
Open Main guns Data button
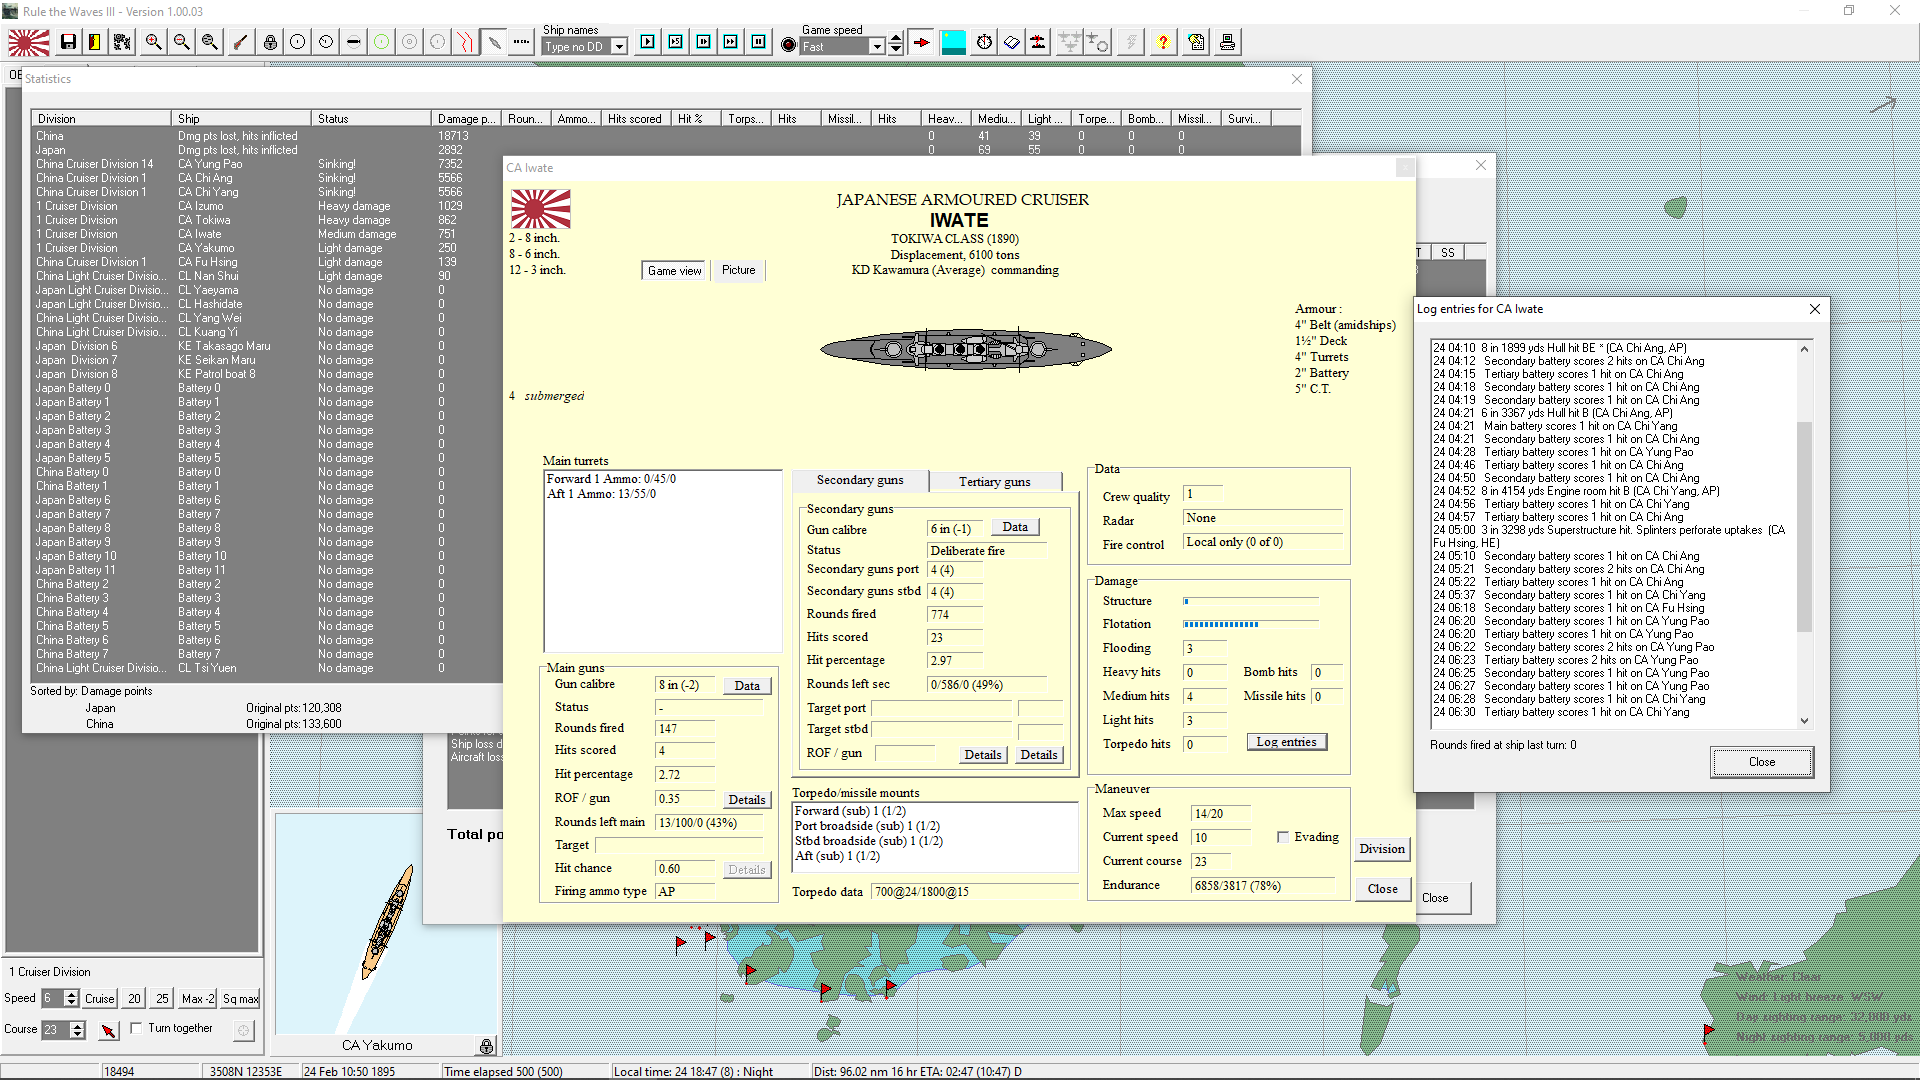click(747, 686)
